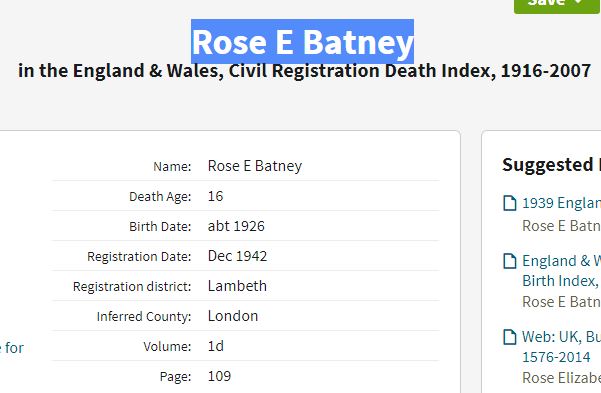Image resolution: width=601 pixels, height=393 pixels.
Task: Click the Registration district value Lambeth
Action: (237, 286)
